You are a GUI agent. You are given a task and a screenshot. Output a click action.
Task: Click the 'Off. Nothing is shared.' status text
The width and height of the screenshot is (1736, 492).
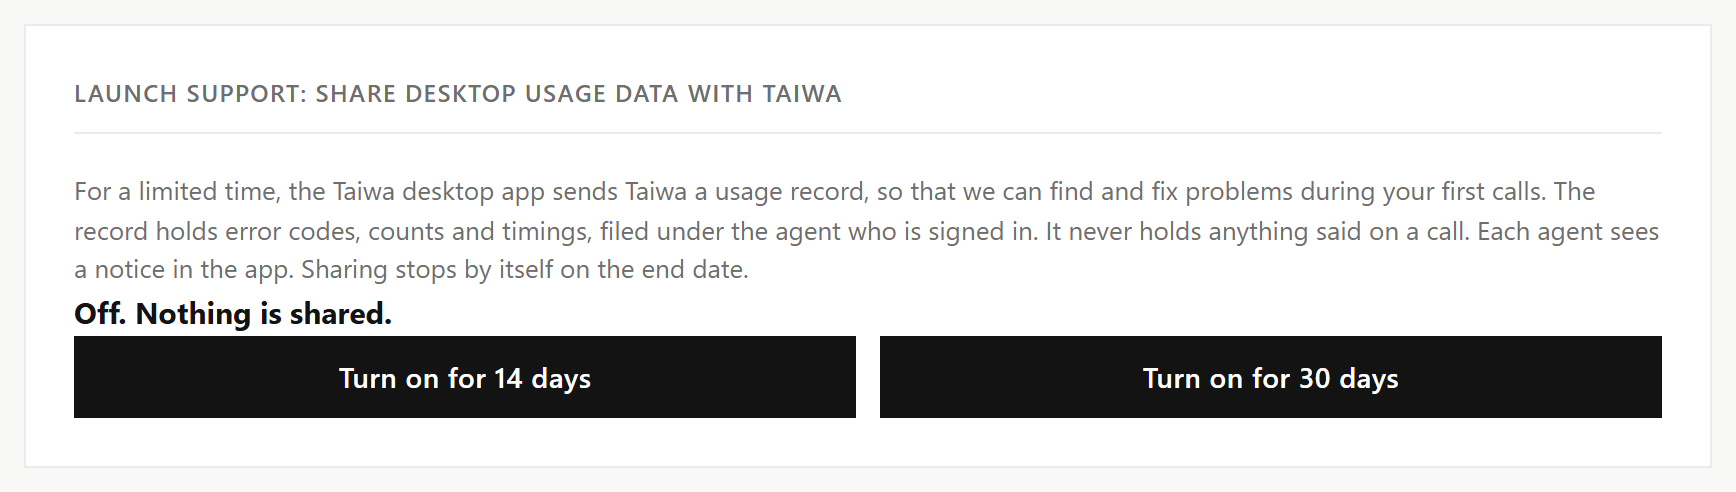(233, 314)
